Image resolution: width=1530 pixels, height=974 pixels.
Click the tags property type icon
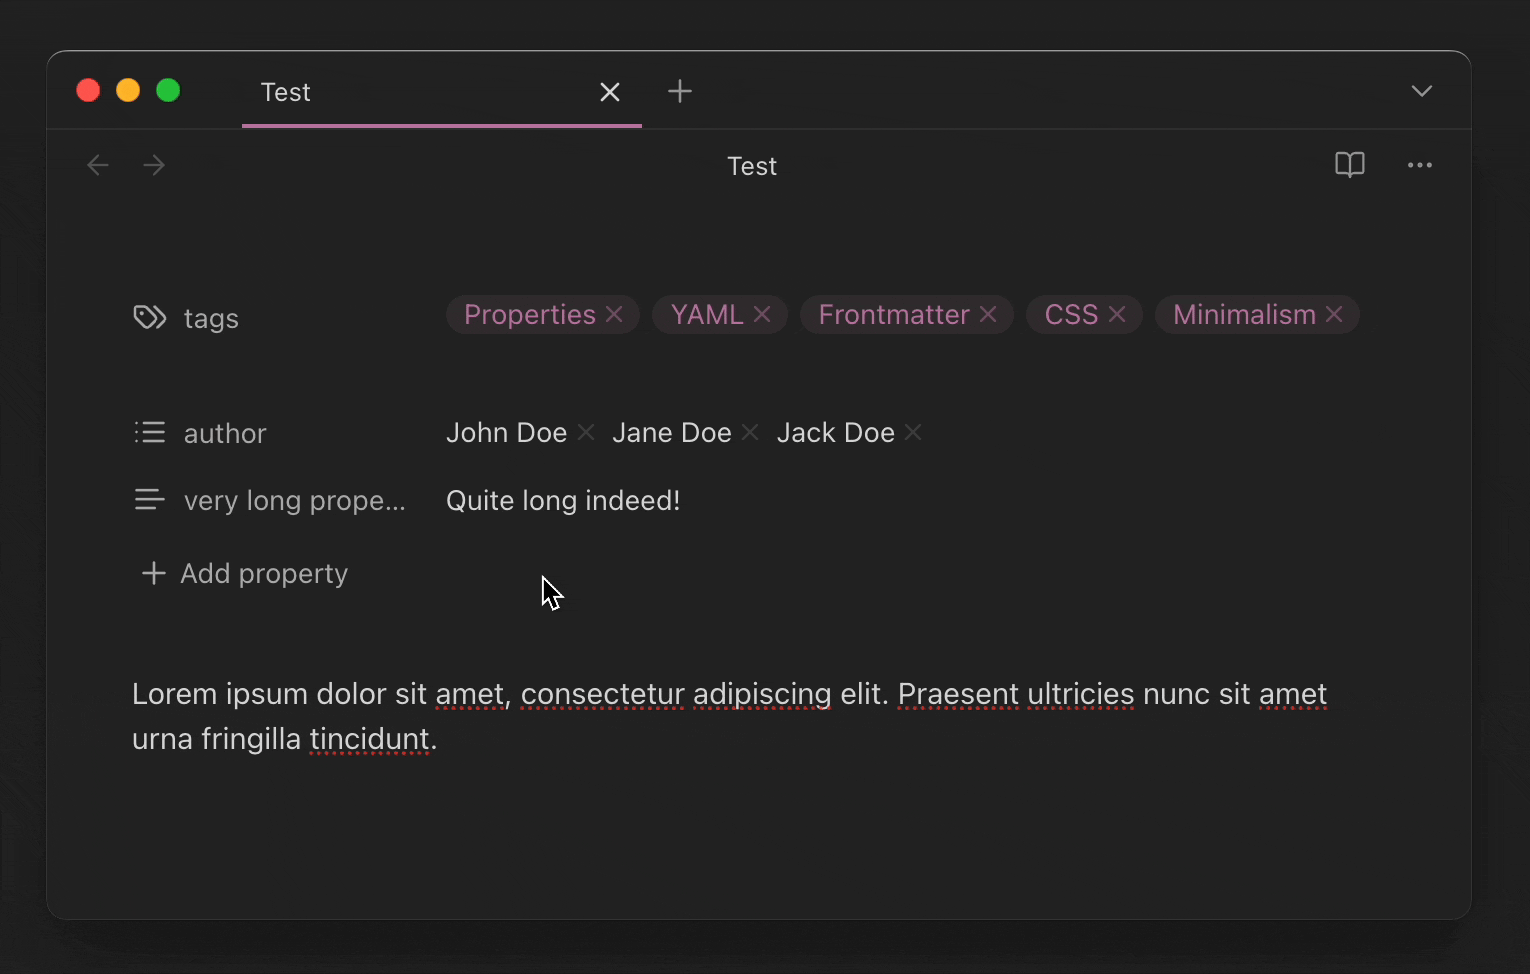(x=150, y=318)
